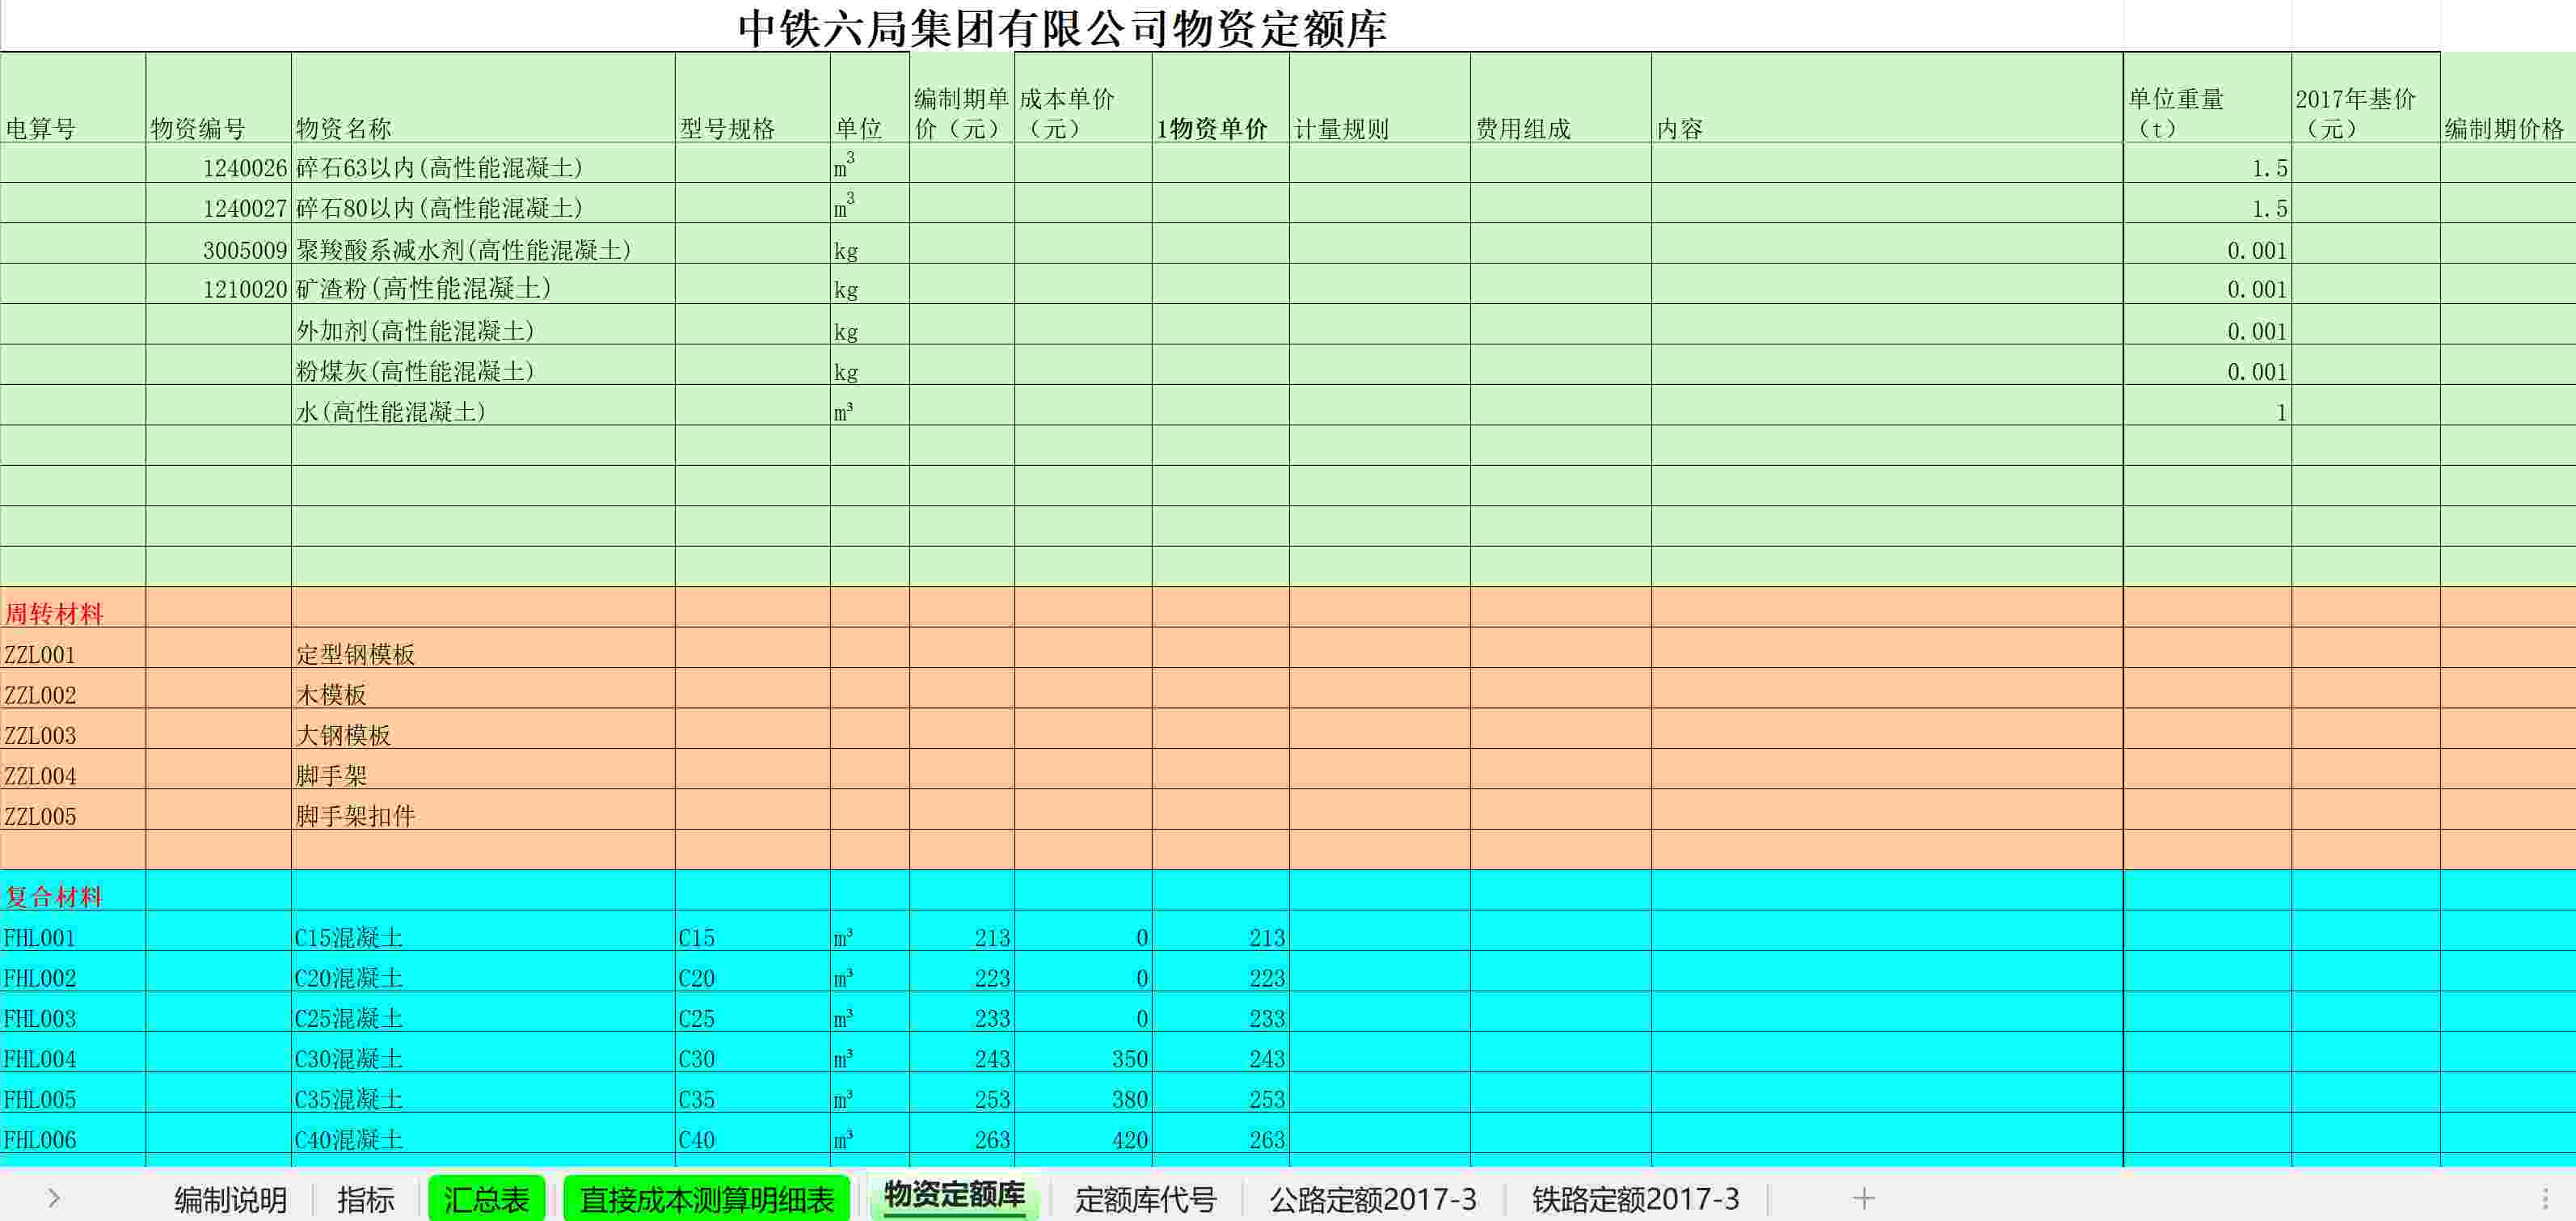Switch to the 编制说明 sheet tab
This screenshot has height=1221, width=2576.
coord(230,1198)
